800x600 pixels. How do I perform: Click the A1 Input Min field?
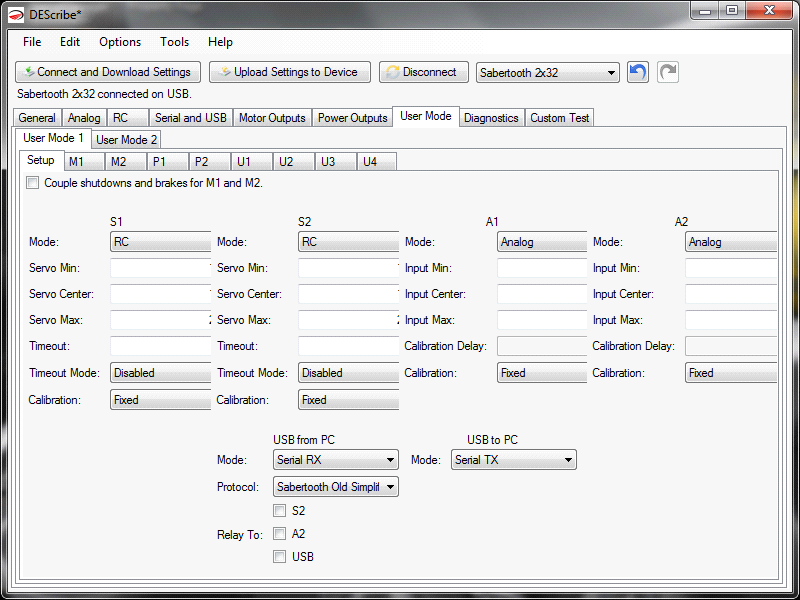[x=542, y=268]
